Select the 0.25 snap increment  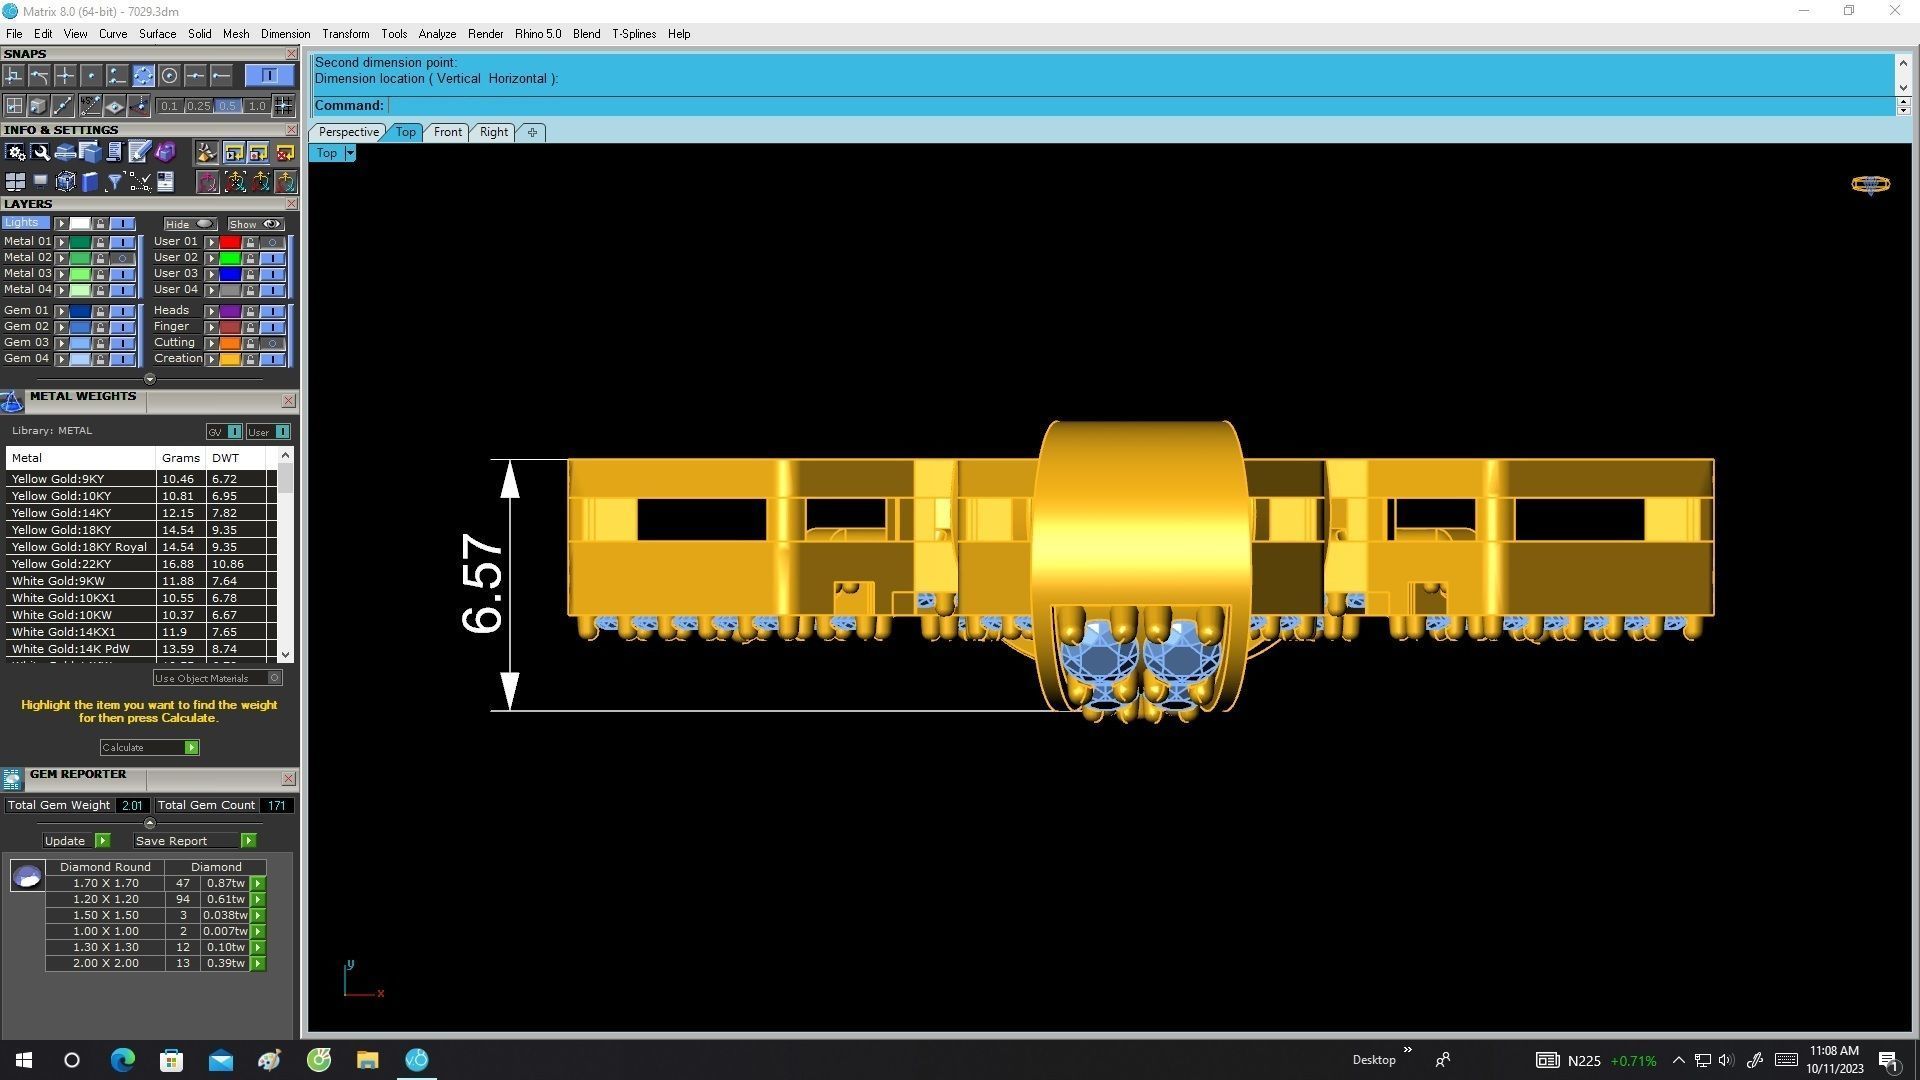(x=198, y=106)
